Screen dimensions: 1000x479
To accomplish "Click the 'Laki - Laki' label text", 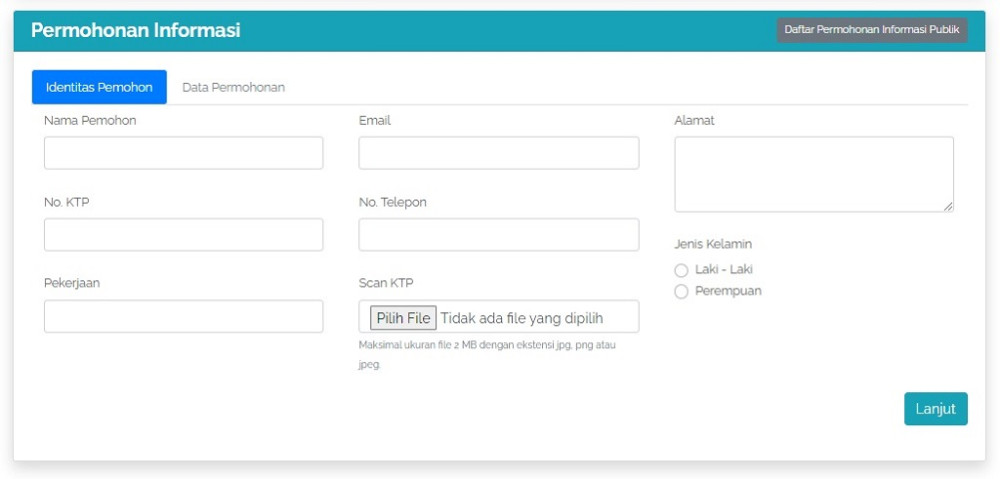I will pyautogui.click(x=723, y=269).
